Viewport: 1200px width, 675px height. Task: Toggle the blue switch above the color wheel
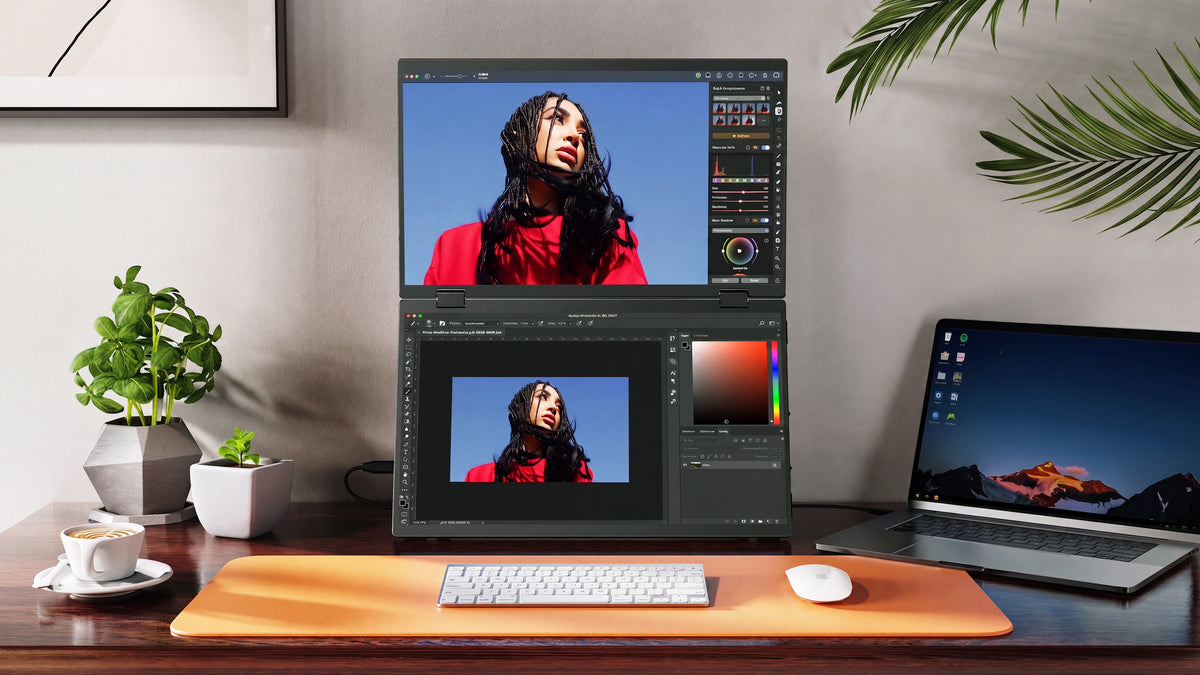pyautogui.click(x=765, y=220)
